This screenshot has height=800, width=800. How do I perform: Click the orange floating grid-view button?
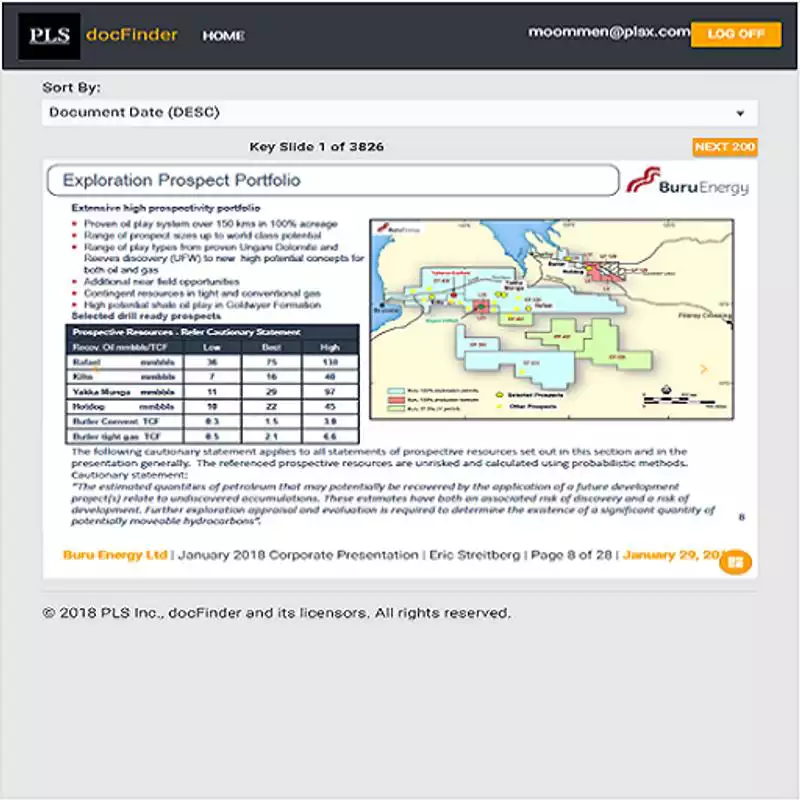(x=735, y=562)
